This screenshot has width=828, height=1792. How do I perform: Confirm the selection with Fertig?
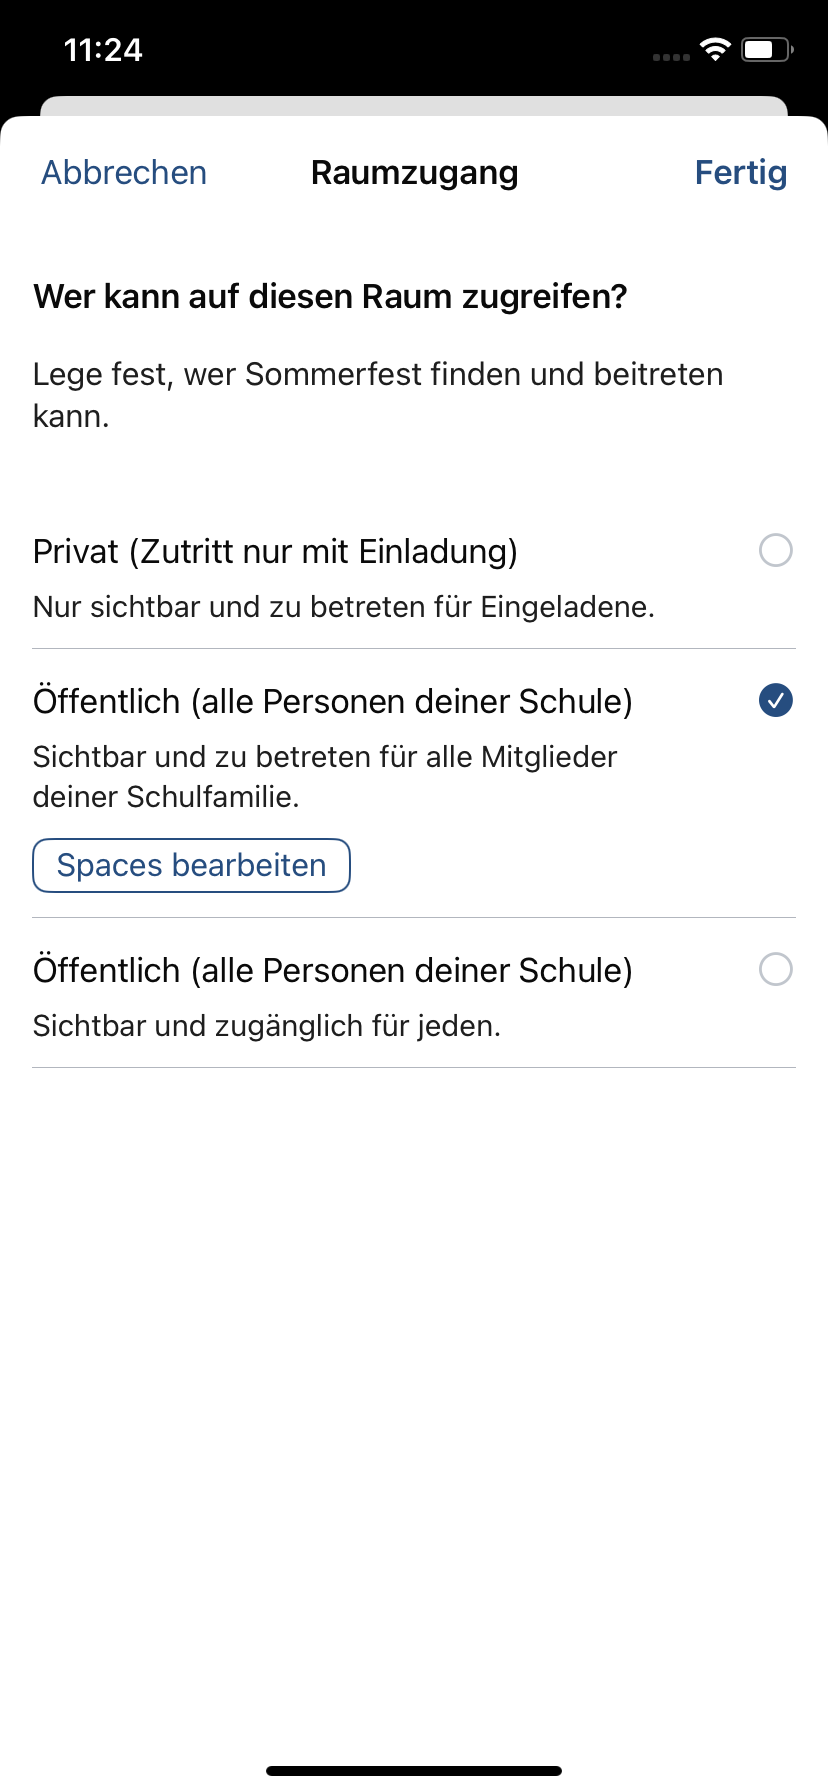pos(740,173)
